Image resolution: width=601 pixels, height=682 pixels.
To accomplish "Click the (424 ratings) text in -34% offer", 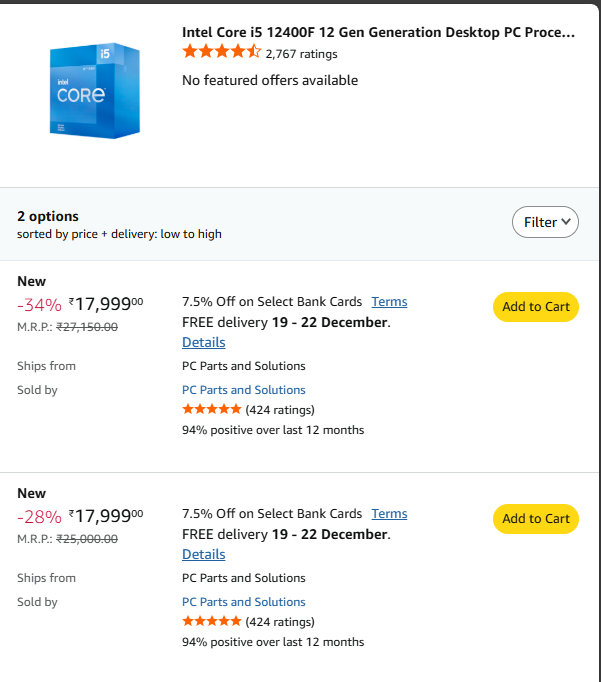I will (x=280, y=410).
